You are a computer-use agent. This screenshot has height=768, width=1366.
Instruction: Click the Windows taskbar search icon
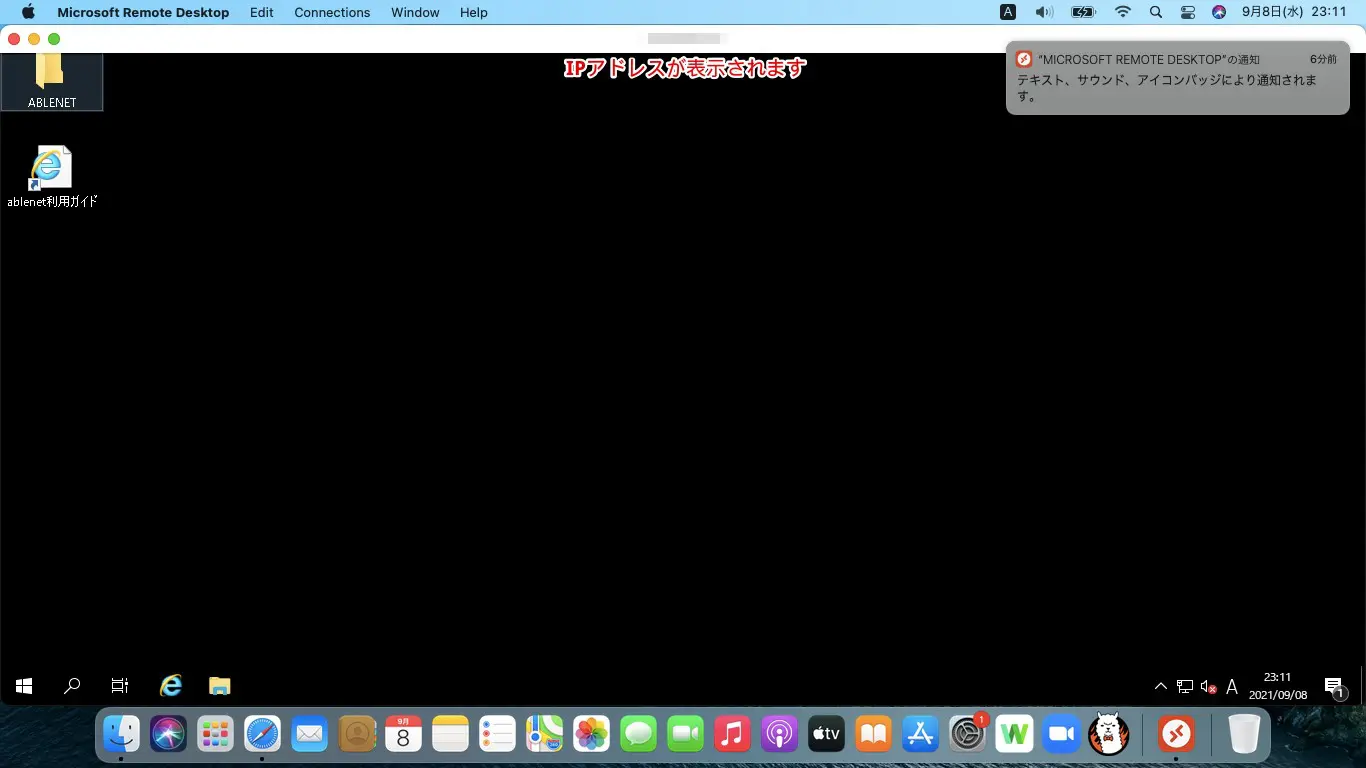coord(72,686)
